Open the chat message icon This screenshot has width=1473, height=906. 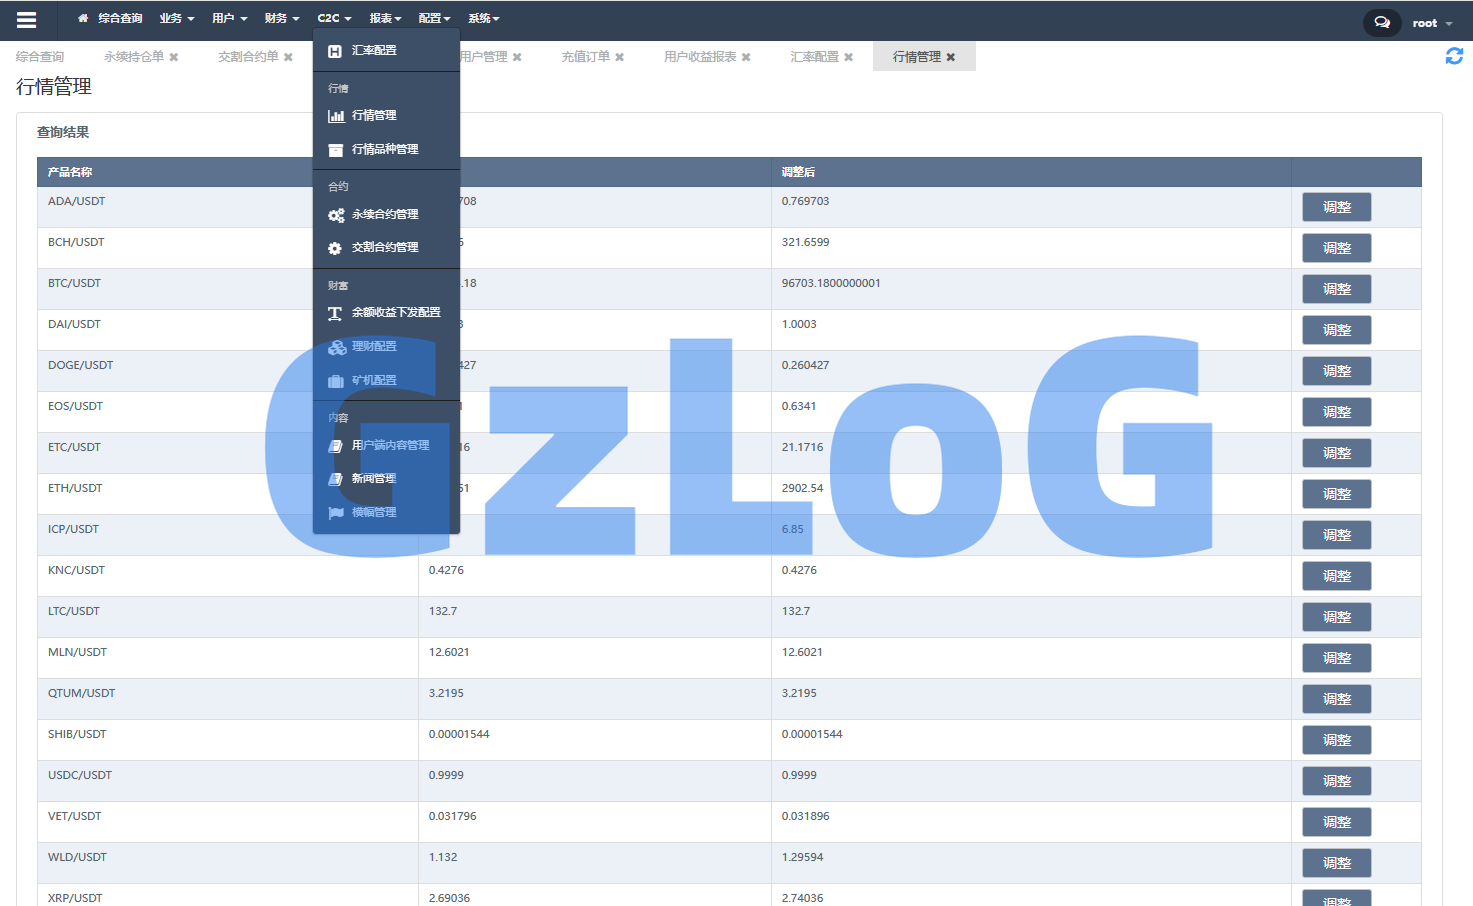(x=1381, y=22)
